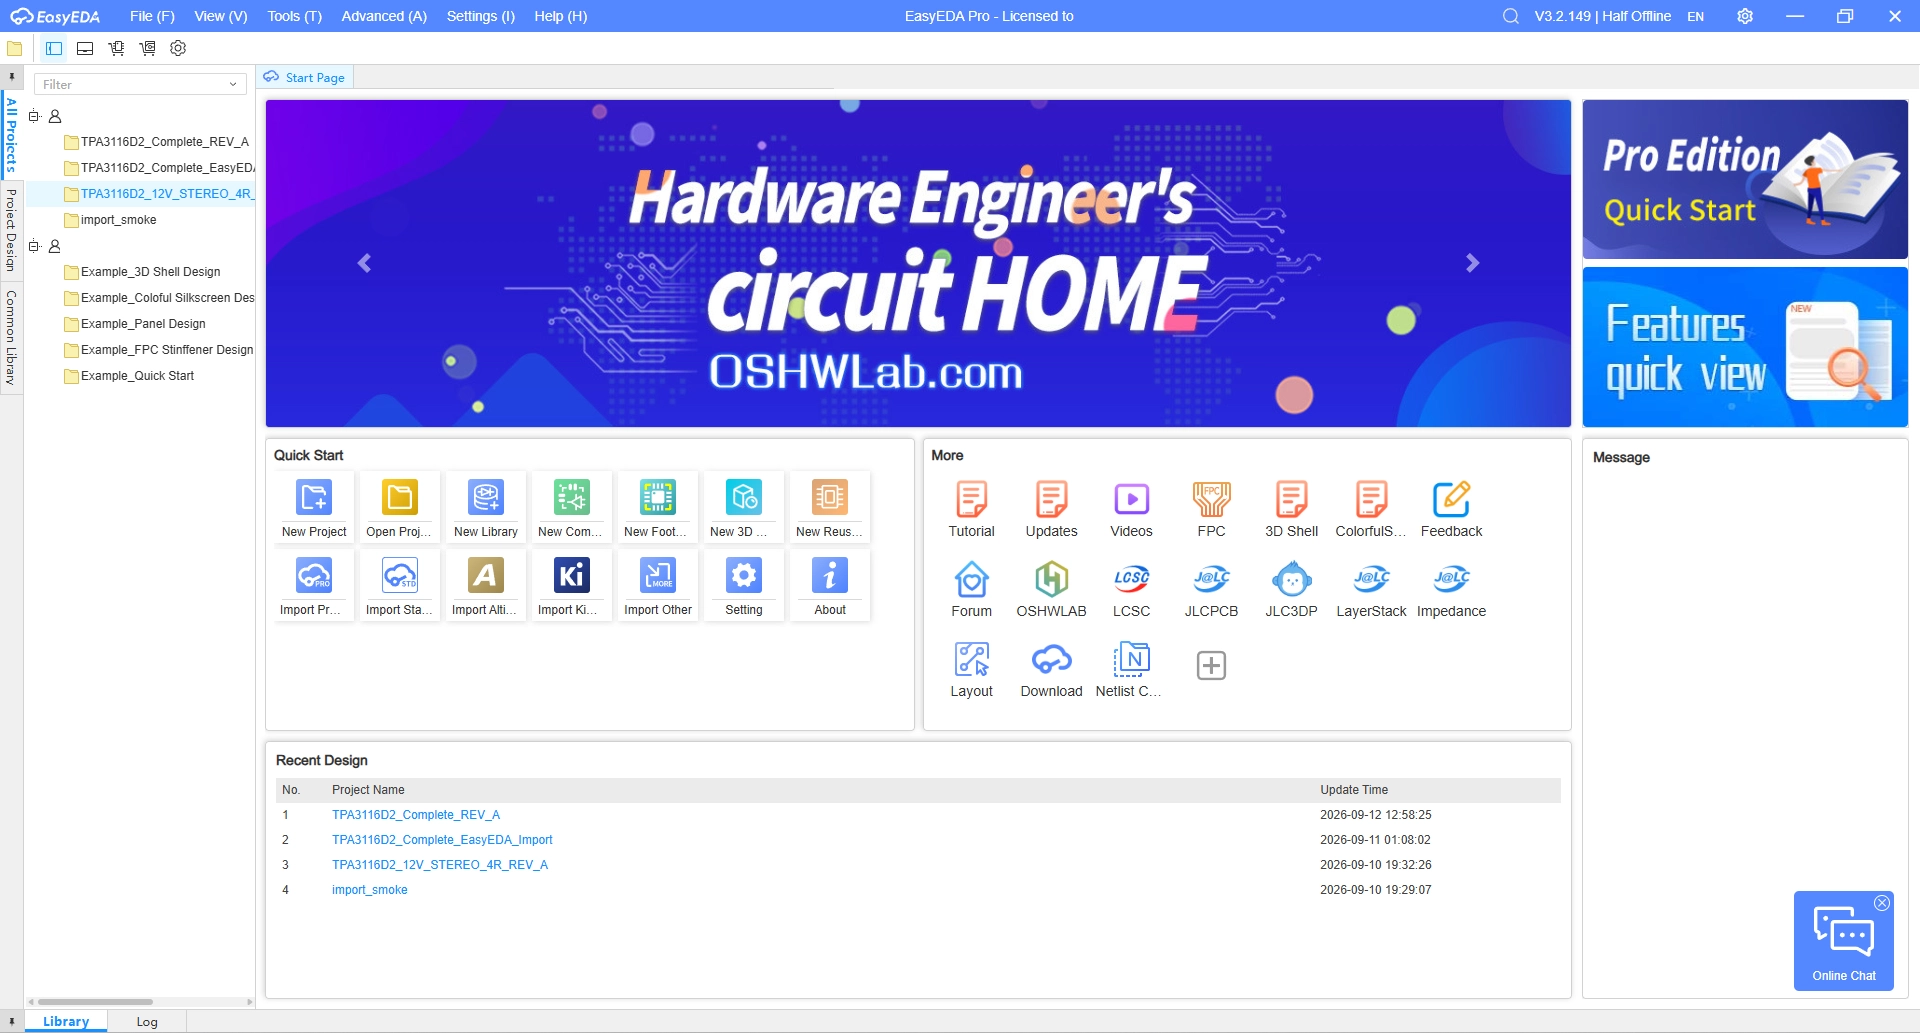The height and width of the screenshot is (1033, 1920).
Task: Open Setting from Quick Start
Action: tap(744, 575)
